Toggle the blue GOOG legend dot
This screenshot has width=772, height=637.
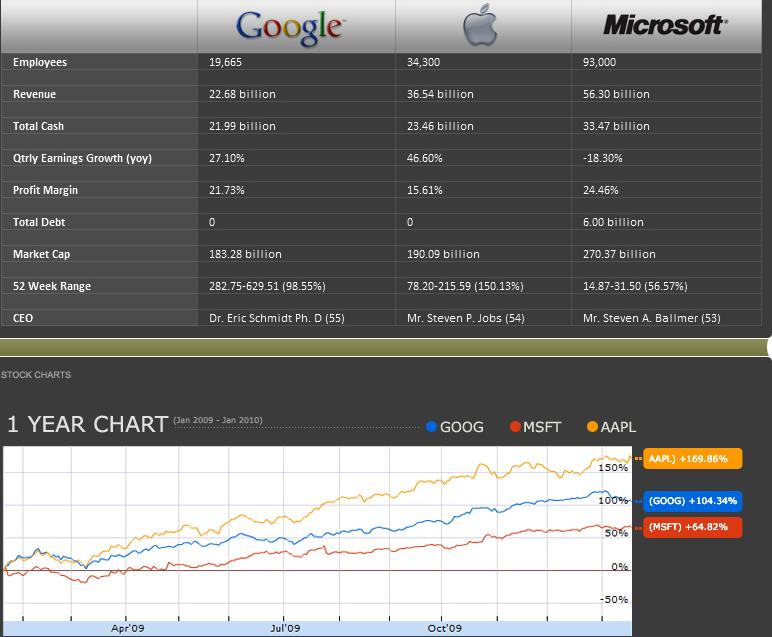(432, 427)
